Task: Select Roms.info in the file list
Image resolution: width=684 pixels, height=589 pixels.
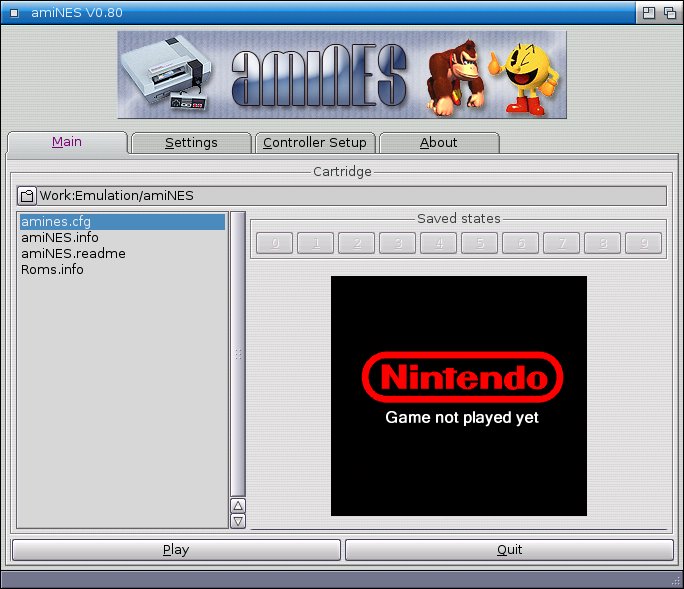Action: (x=123, y=270)
